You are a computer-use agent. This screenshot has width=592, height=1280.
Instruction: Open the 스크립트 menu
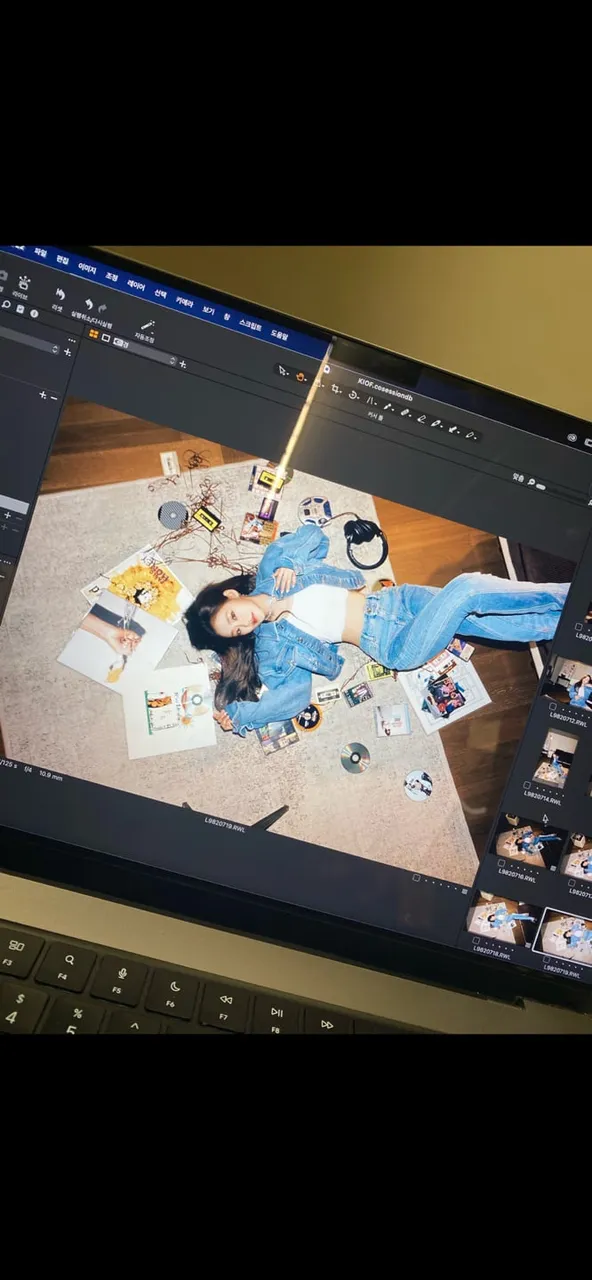pyautogui.click(x=250, y=326)
